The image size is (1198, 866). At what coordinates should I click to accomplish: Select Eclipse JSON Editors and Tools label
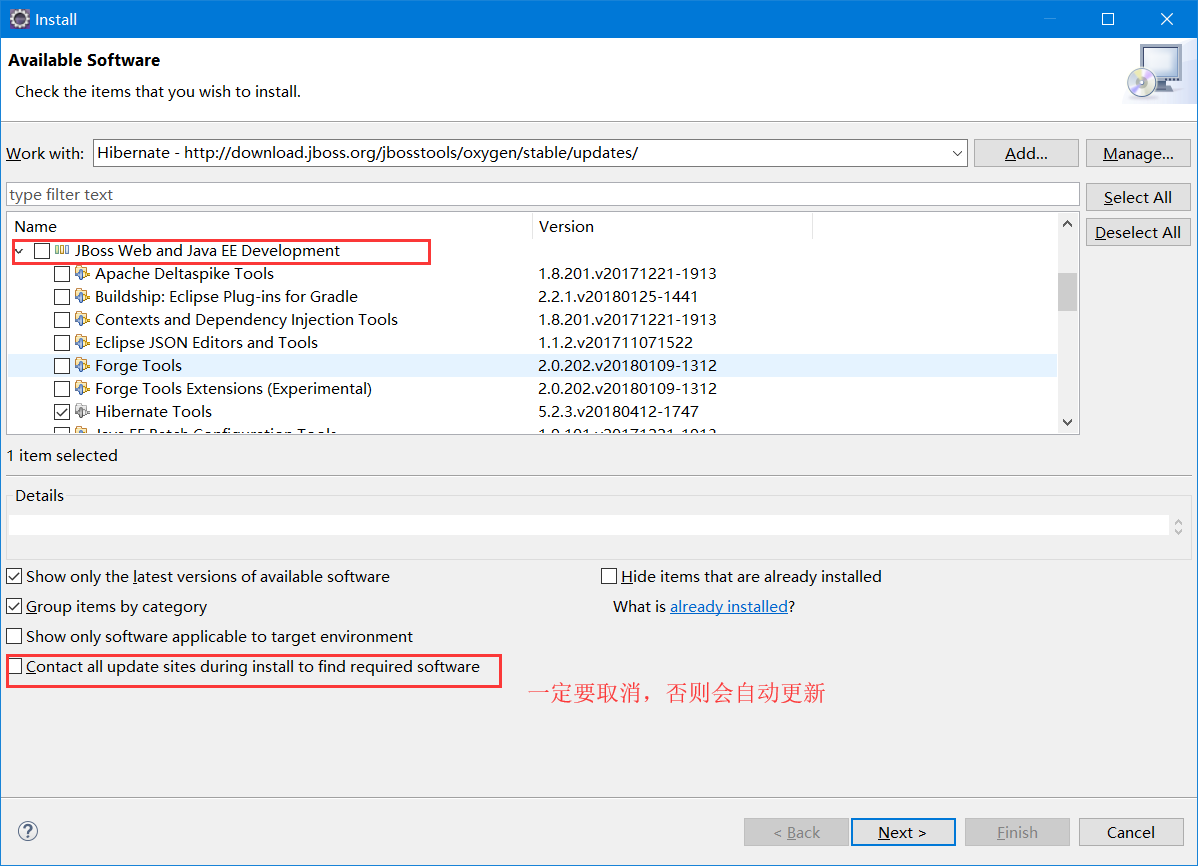tap(206, 342)
